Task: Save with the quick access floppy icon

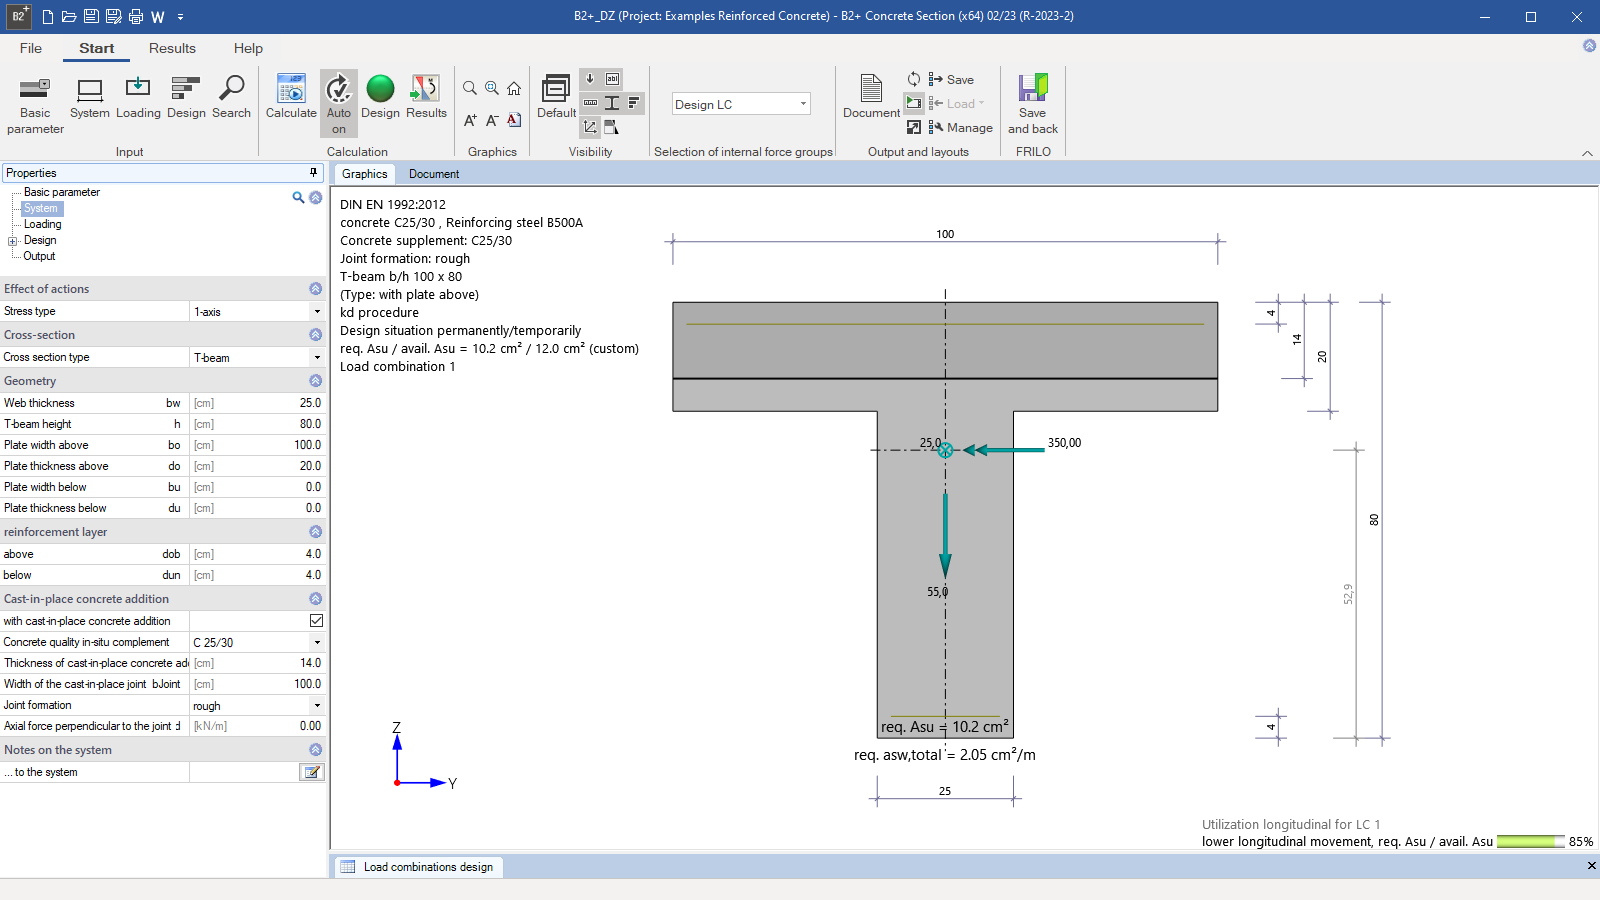Action: pyautogui.click(x=91, y=16)
